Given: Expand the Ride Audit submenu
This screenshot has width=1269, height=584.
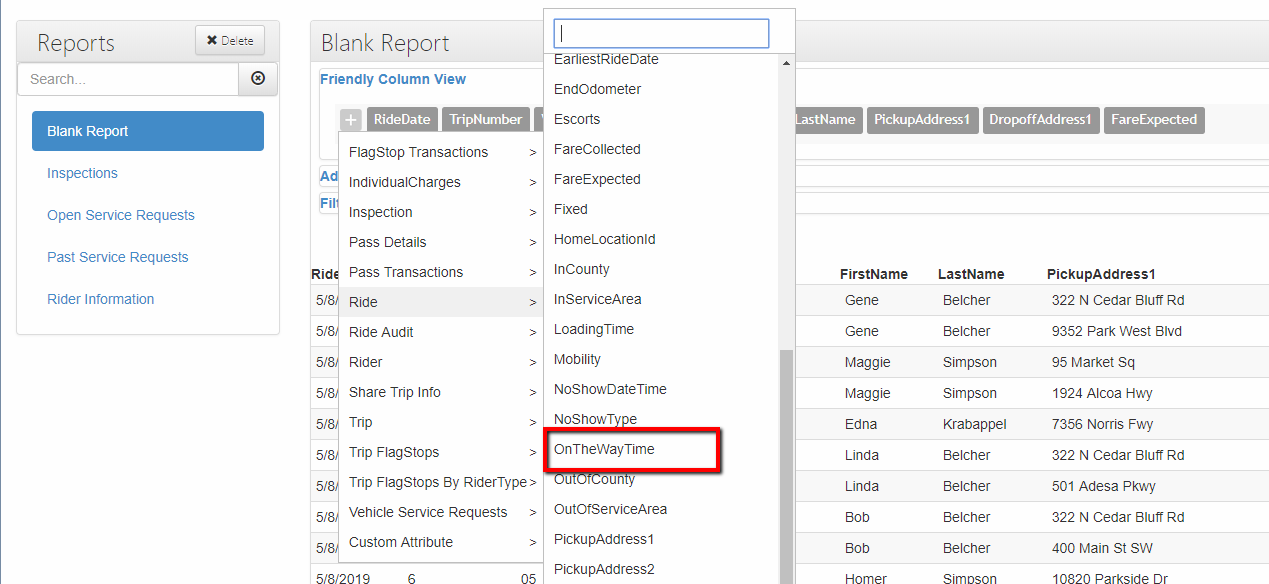Looking at the screenshot, I should pyautogui.click(x=441, y=332).
